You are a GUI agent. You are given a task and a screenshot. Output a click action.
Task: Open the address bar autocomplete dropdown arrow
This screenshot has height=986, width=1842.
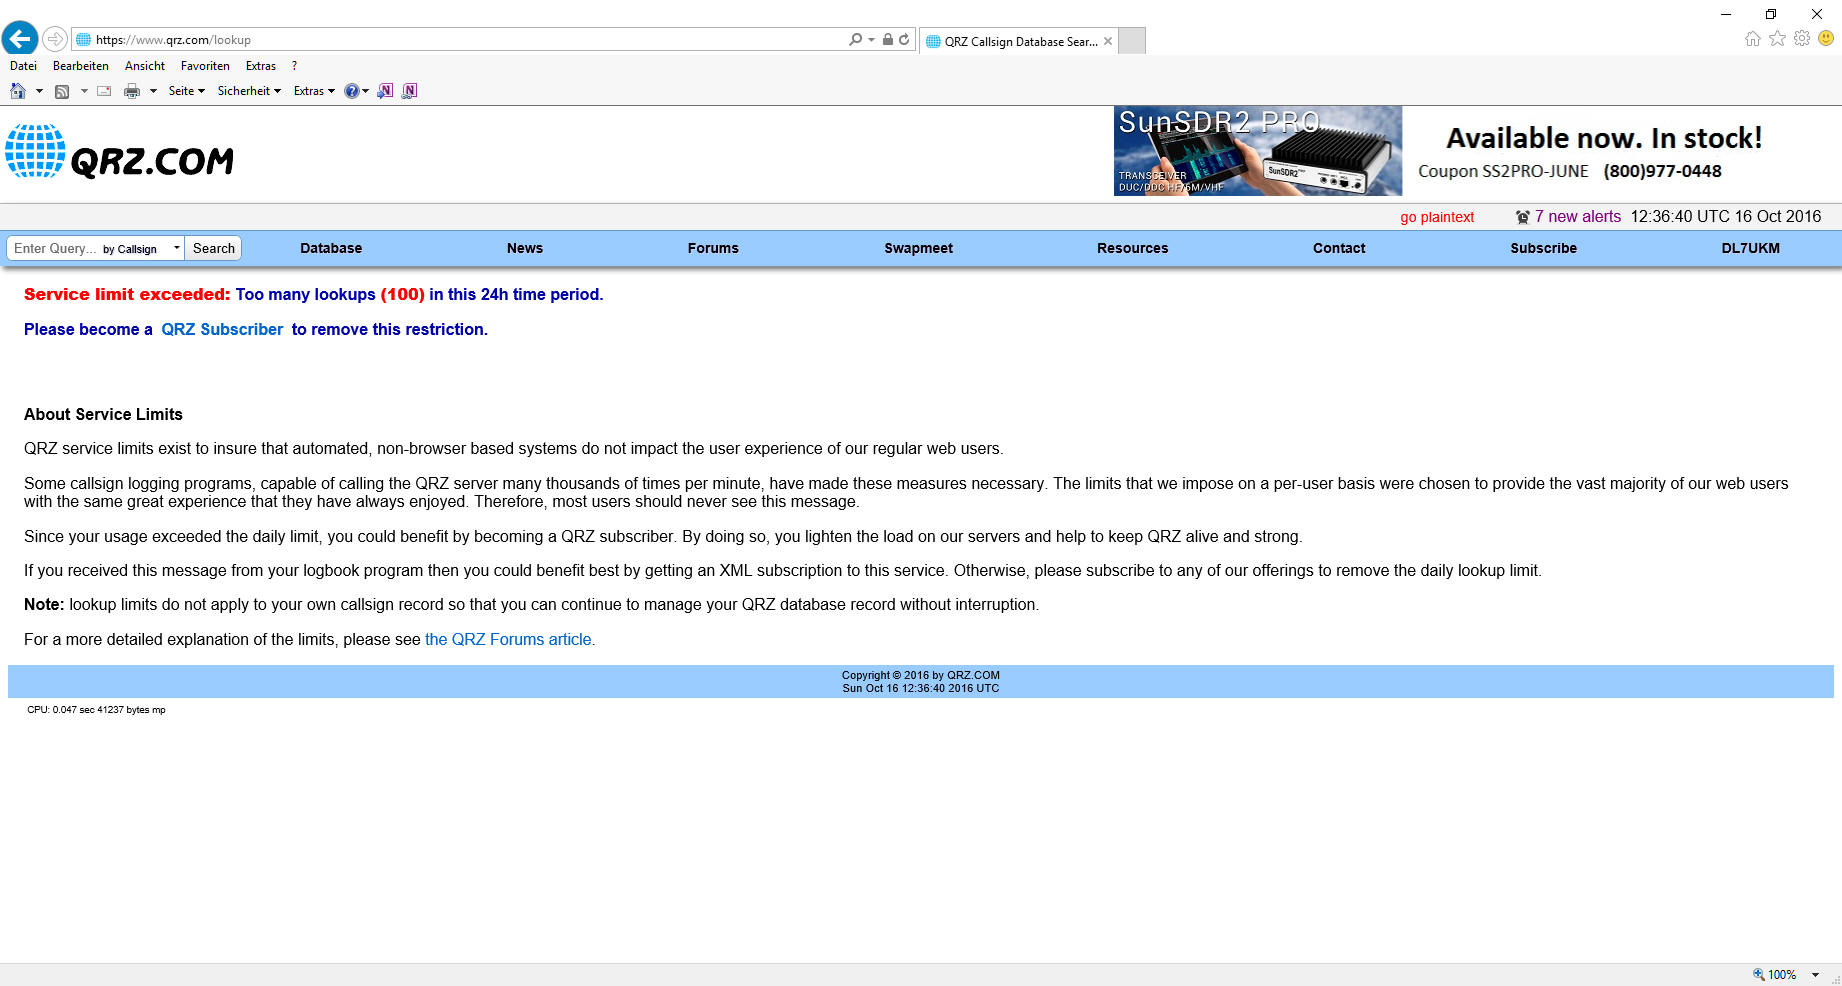click(871, 40)
